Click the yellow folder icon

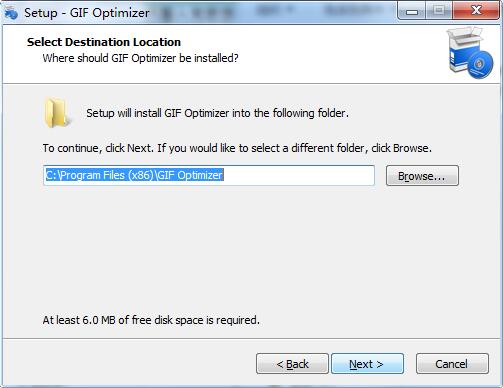coord(57,113)
